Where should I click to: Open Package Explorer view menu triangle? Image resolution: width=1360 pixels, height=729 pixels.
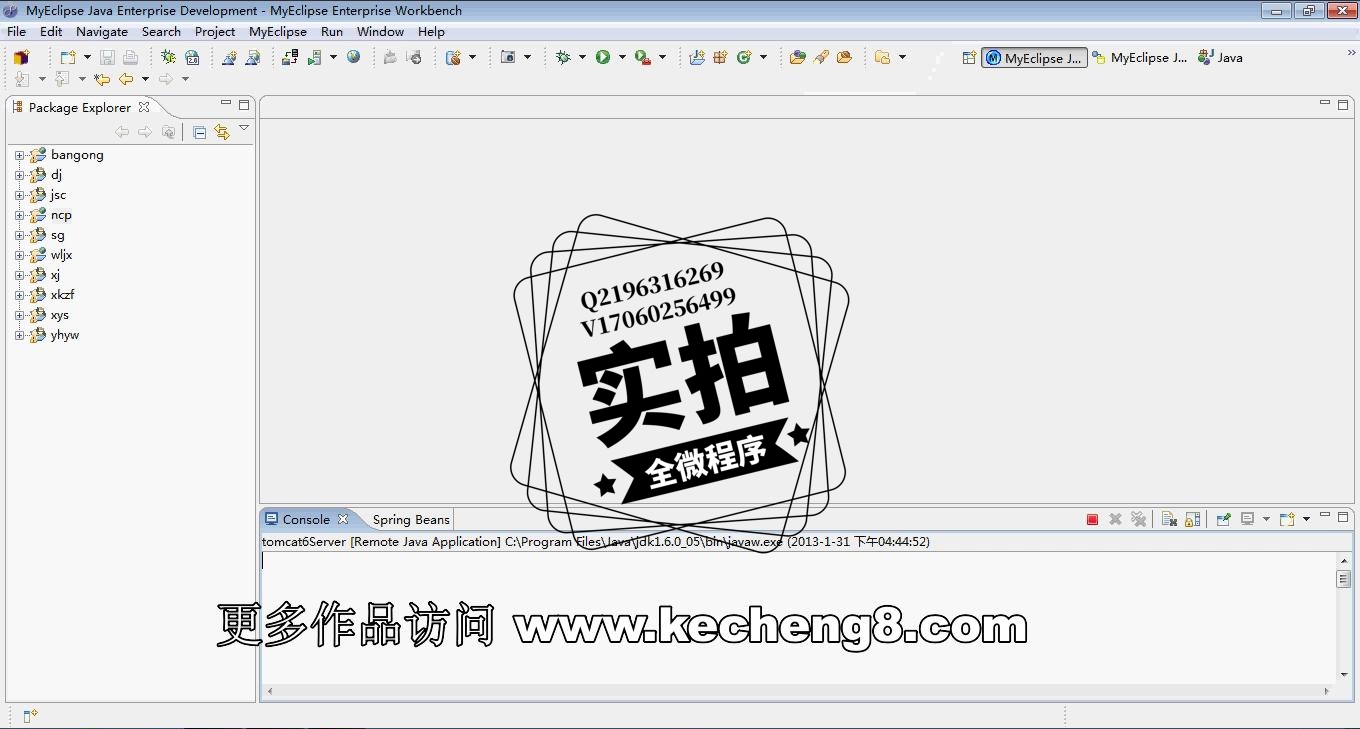click(x=243, y=128)
